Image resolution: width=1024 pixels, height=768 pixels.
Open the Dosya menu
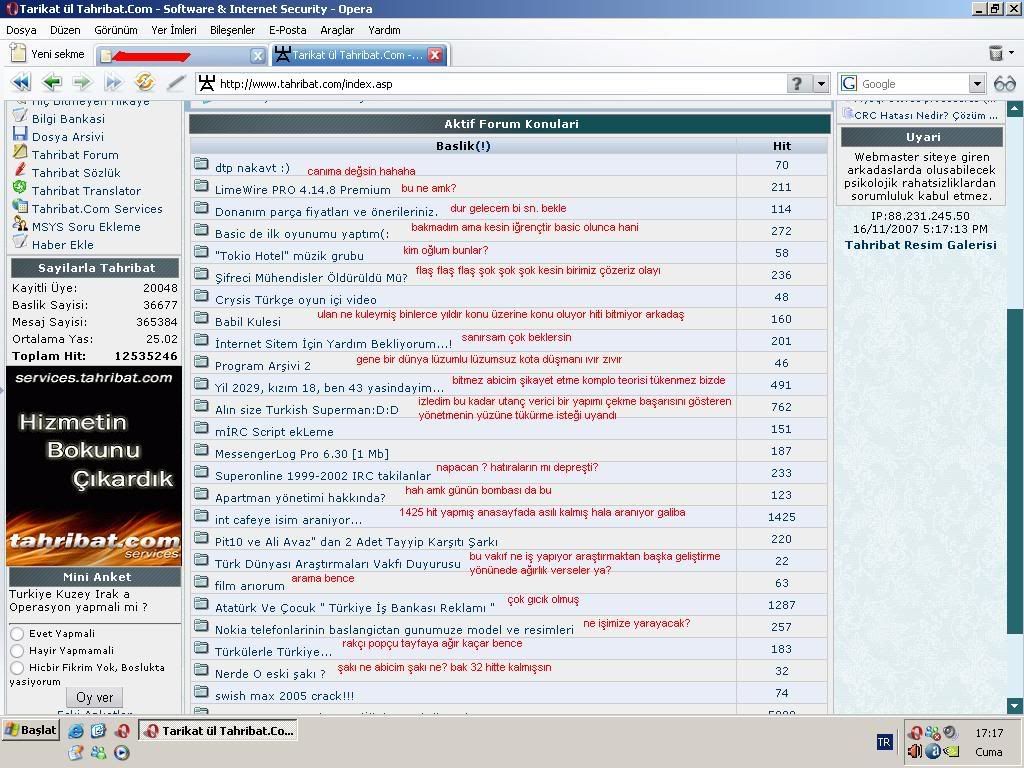(x=22, y=30)
